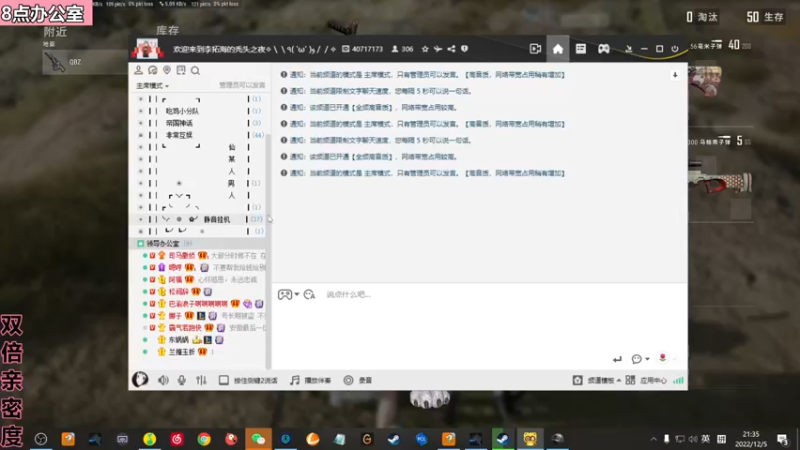The height and width of the screenshot is (450, 800).
Task: Open the 主席模式 mode dropdown
Action: coord(153,85)
